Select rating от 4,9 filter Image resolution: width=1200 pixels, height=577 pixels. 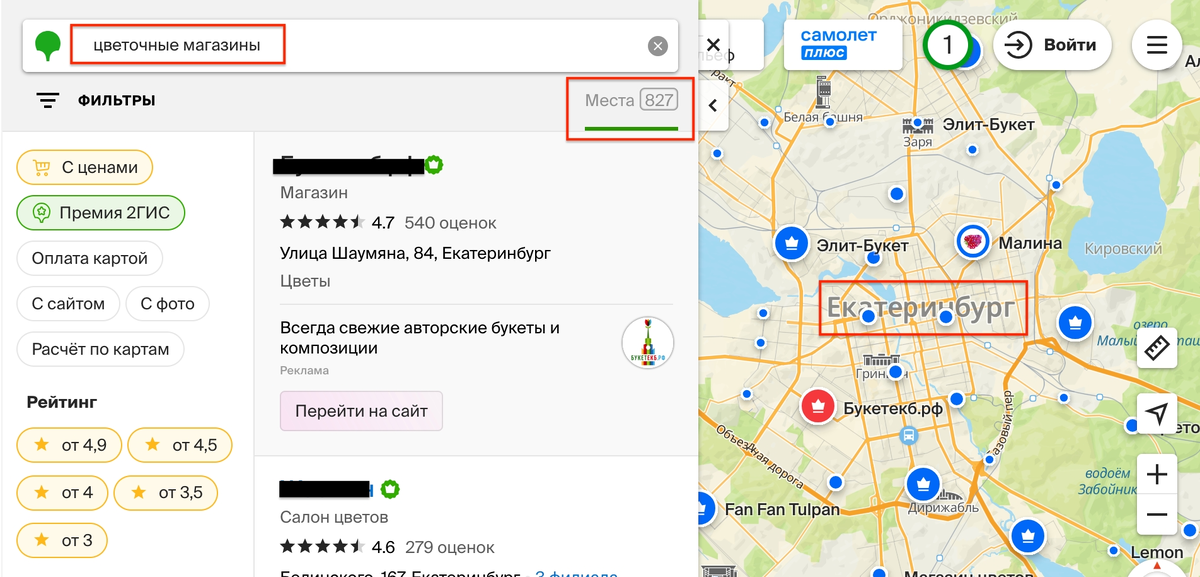tap(69, 445)
